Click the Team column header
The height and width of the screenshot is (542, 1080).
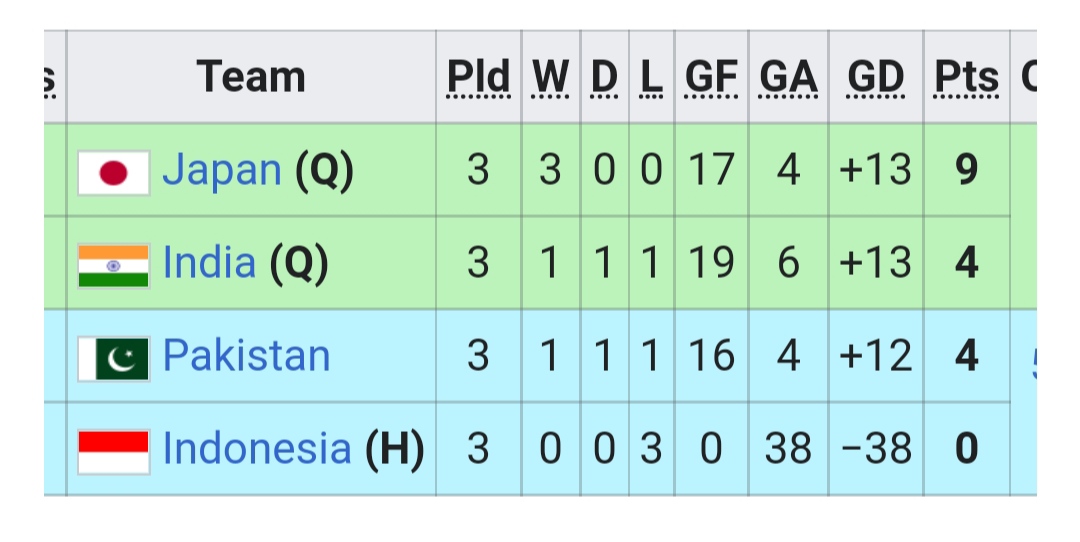251,76
